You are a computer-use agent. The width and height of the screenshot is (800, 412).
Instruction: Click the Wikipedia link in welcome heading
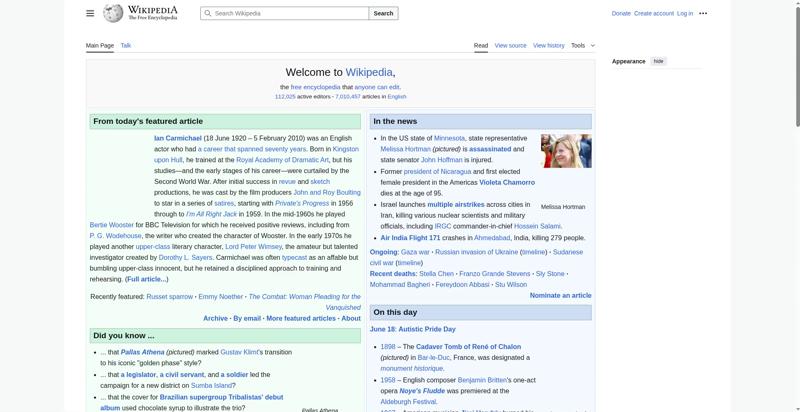(369, 72)
